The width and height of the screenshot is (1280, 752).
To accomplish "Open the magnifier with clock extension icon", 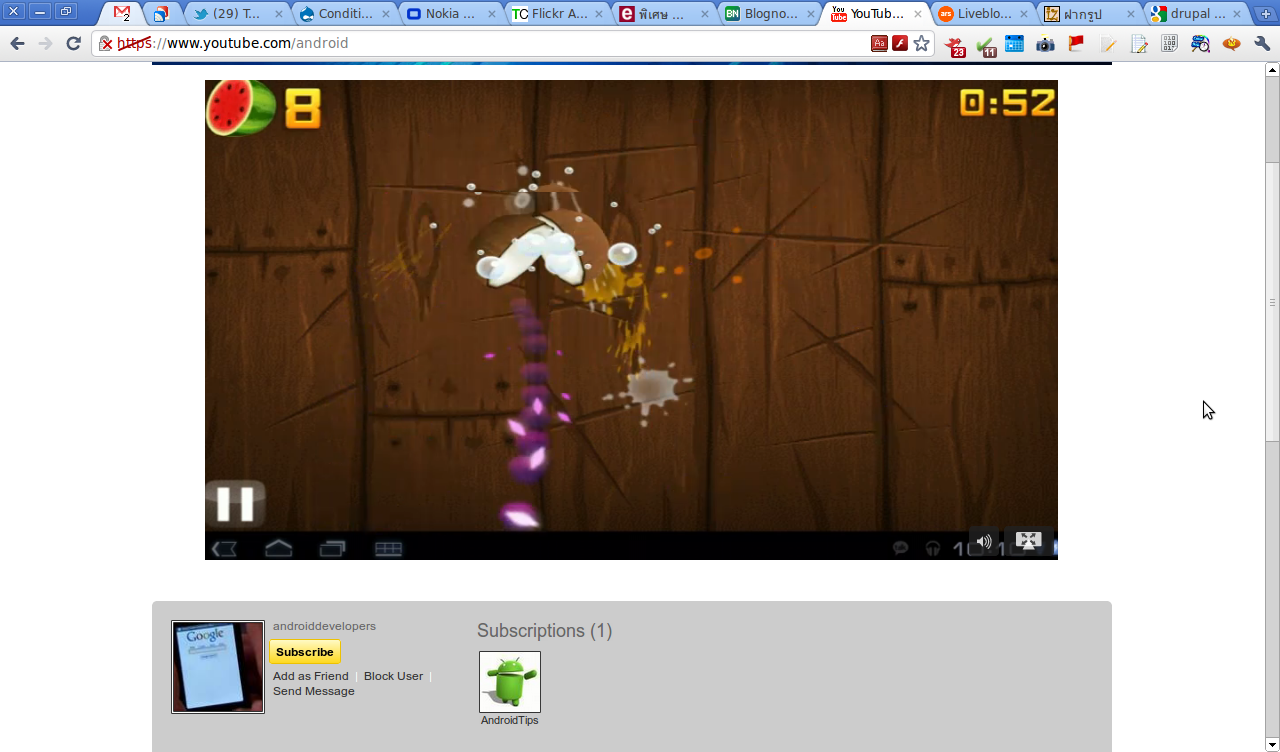I will [x=1200, y=44].
